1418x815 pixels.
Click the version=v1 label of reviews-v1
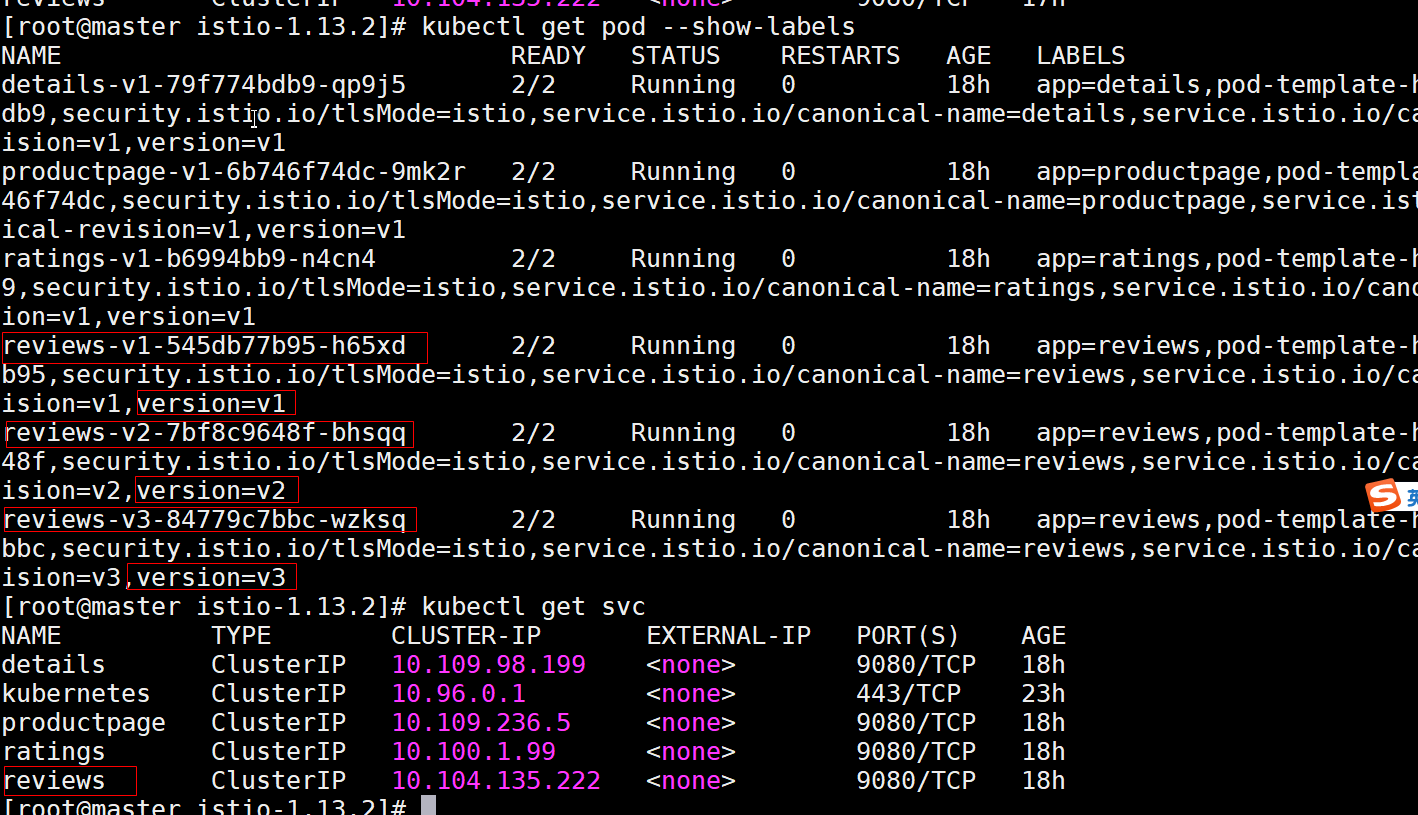click(212, 404)
